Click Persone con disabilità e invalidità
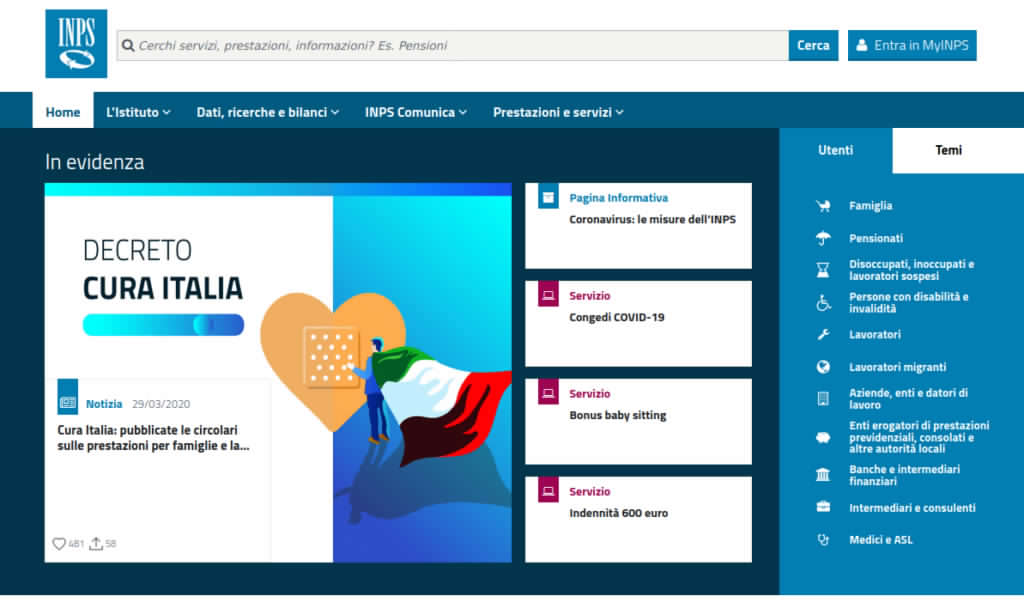The width and height of the screenshot is (1024, 608). (x=908, y=302)
